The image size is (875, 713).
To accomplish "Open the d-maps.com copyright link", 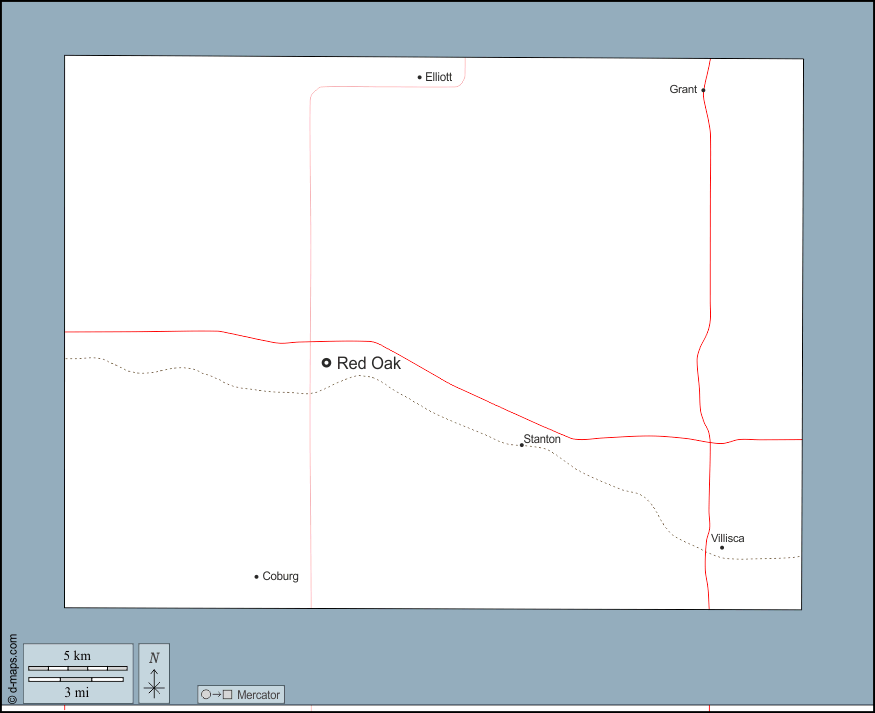I will [x=12, y=669].
